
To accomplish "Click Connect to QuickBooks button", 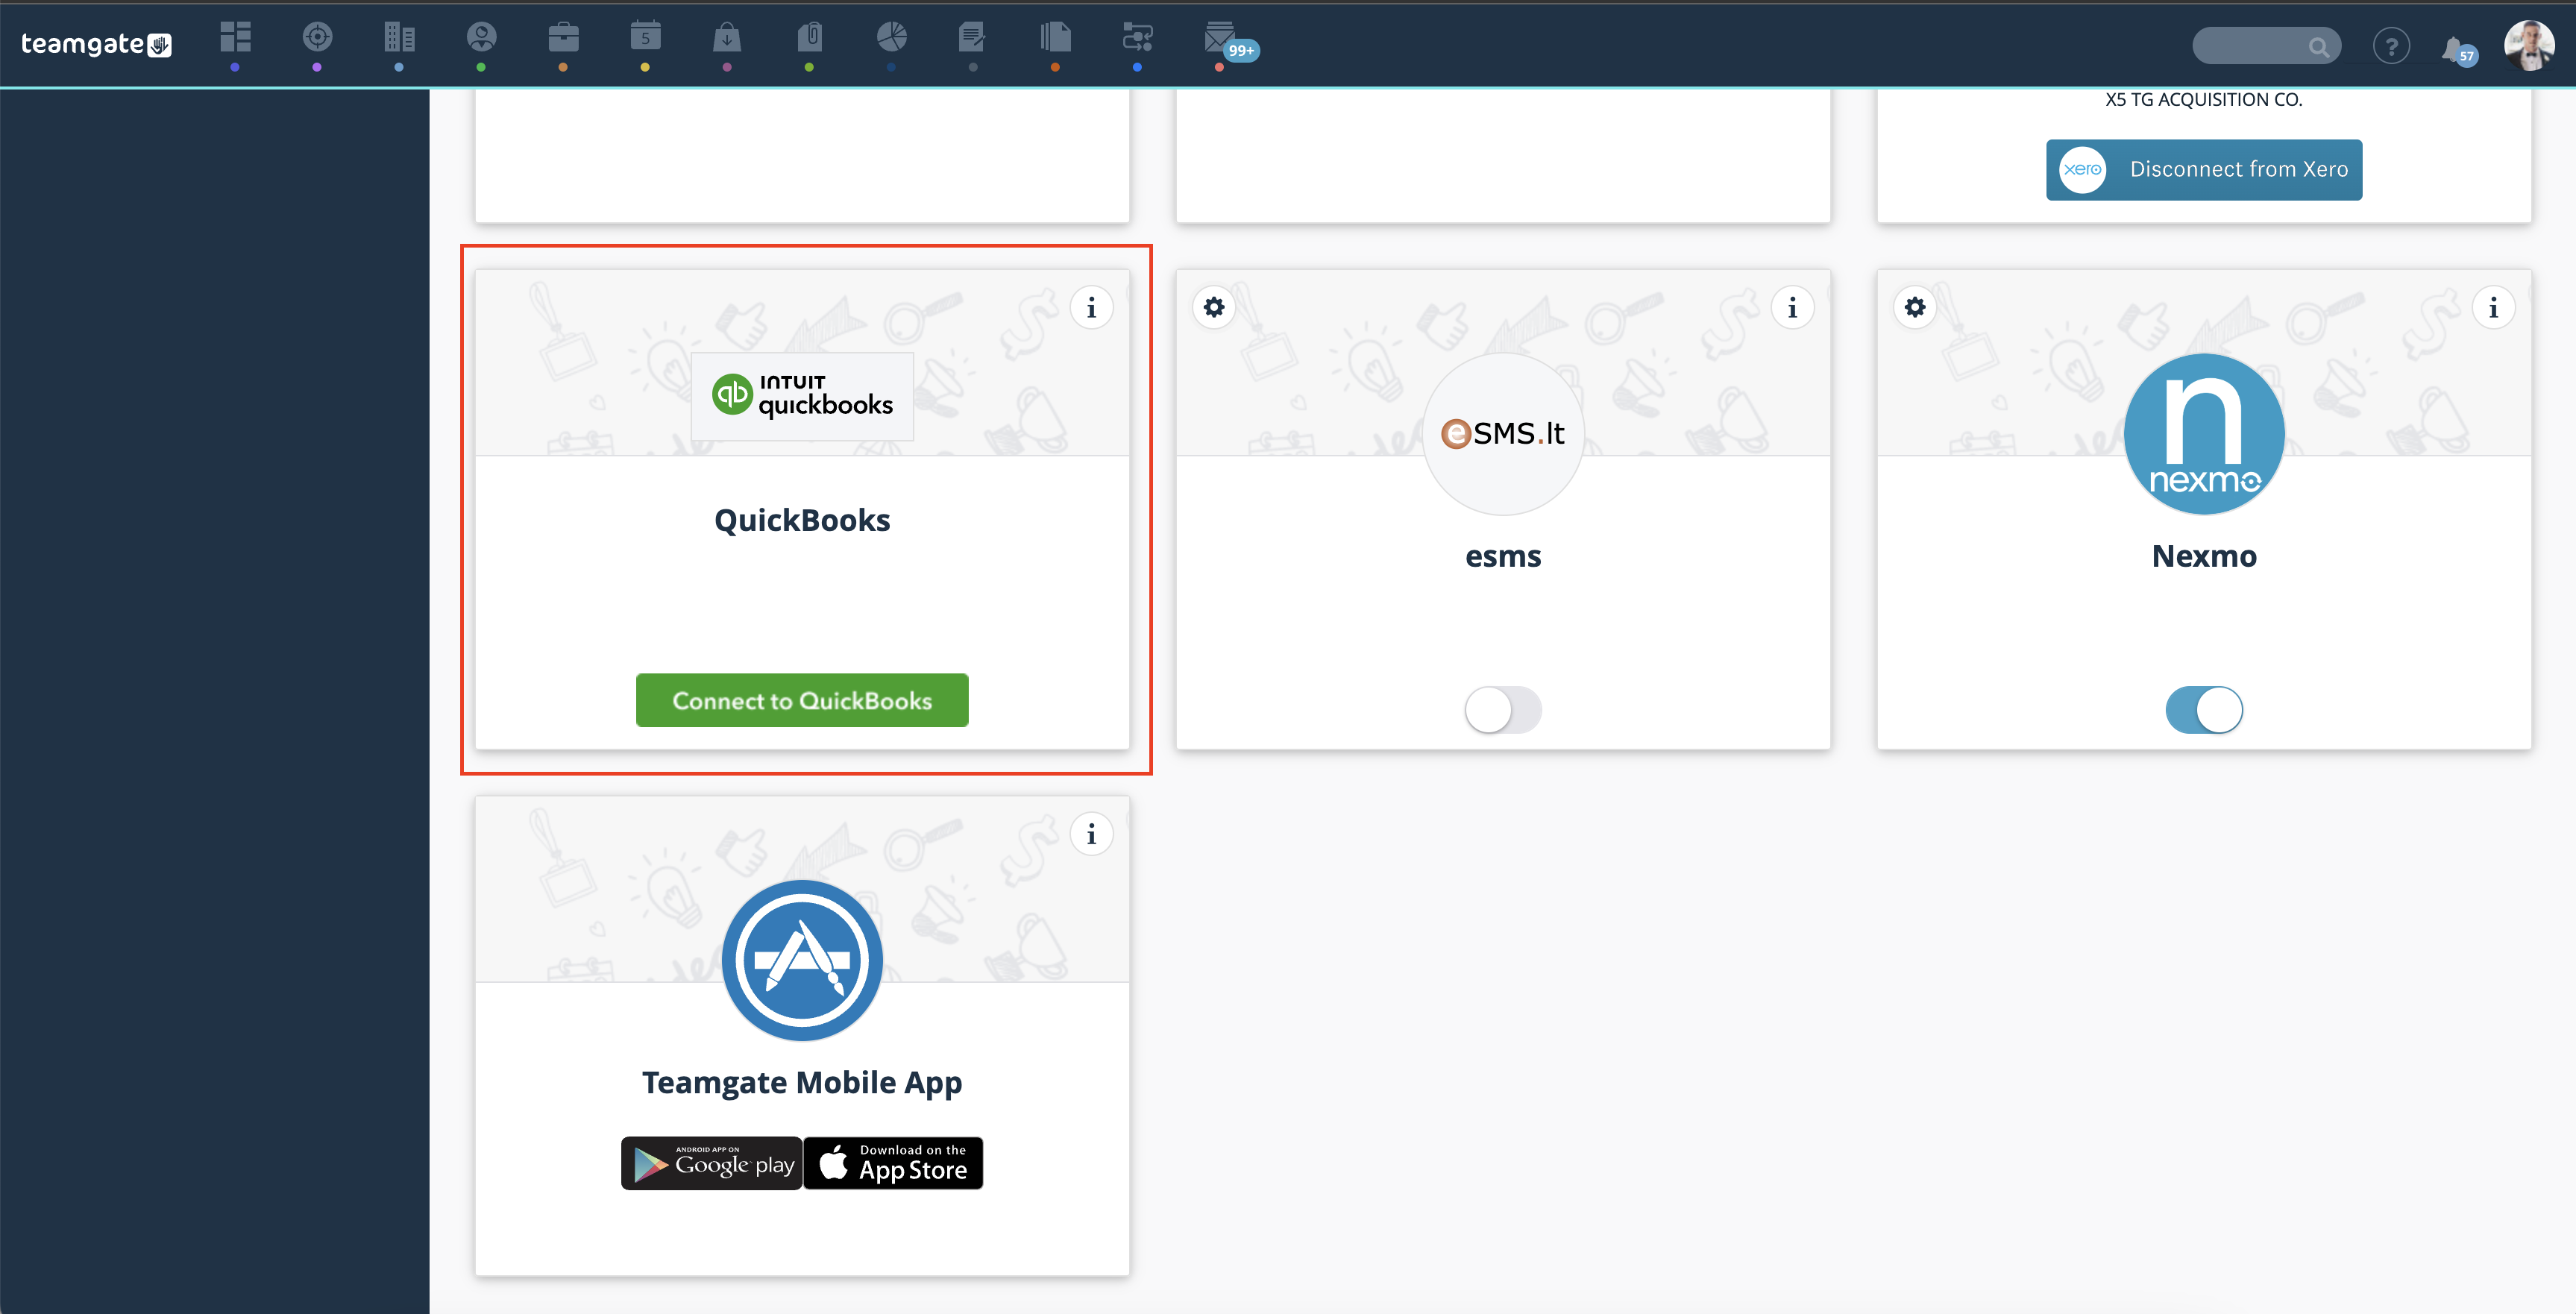I will 802,700.
